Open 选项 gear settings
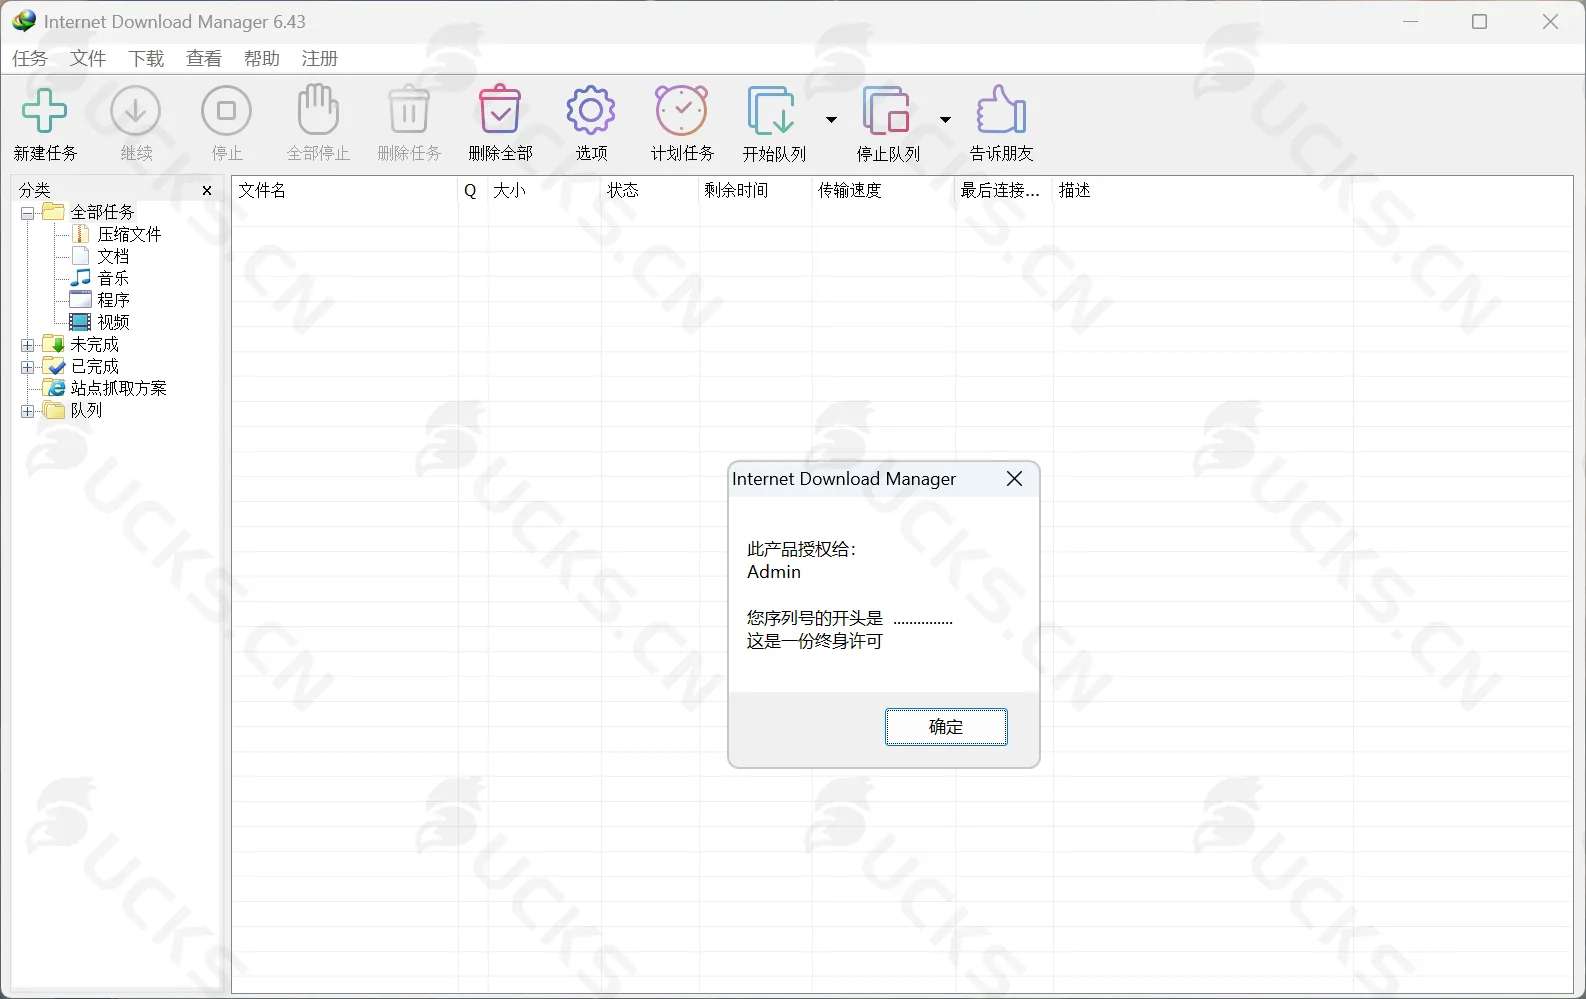Screen dimensions: 1586x999 point(591,111)
